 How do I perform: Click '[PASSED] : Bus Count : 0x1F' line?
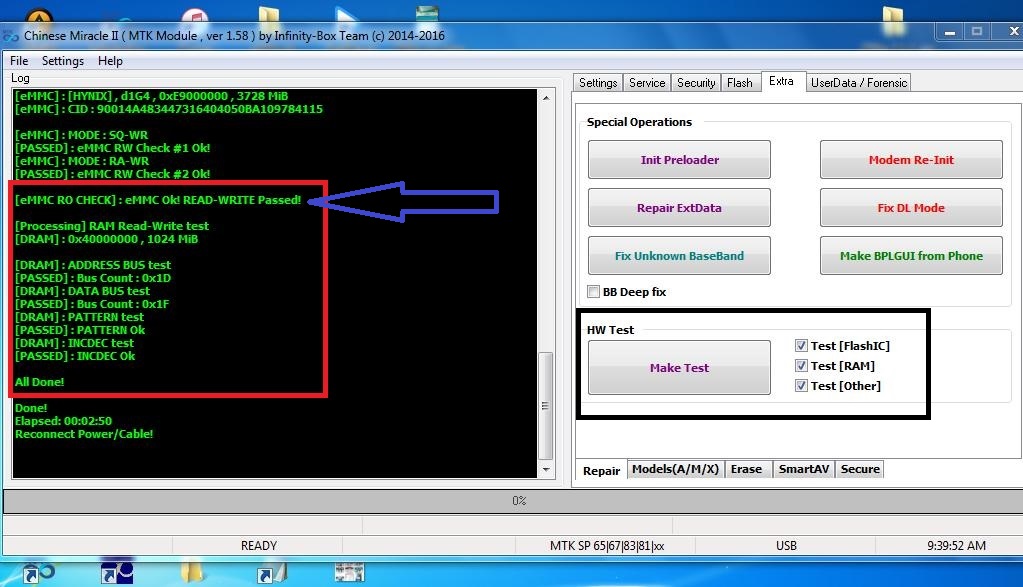click(x=92, y=304)
